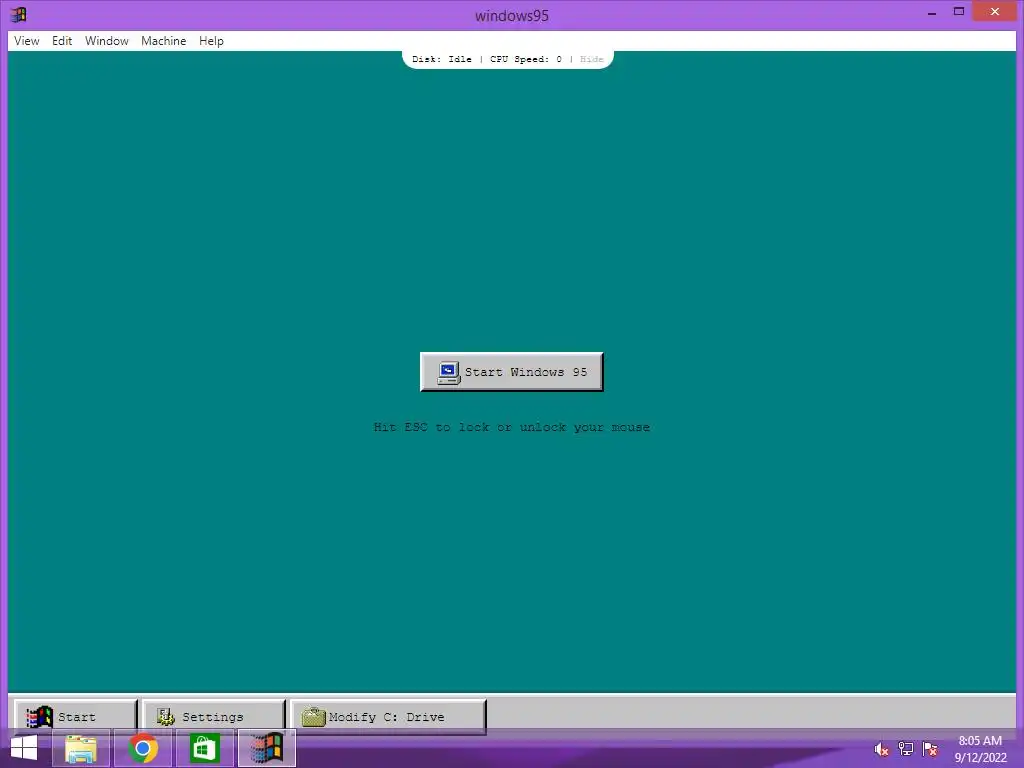Open the Windows 8 Start button

24,748
